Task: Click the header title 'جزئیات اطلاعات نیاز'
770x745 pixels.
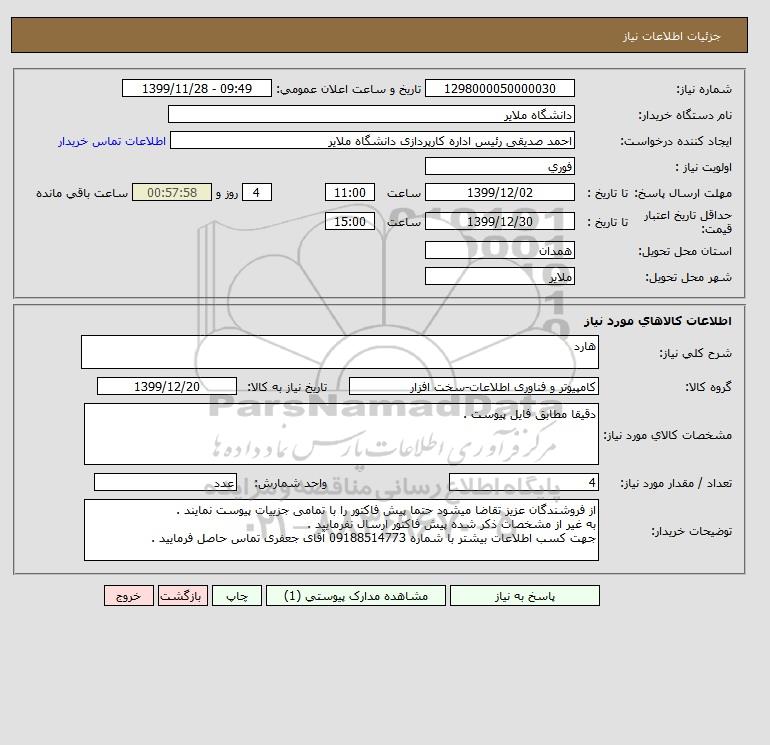Action: (x=671, y=36)
